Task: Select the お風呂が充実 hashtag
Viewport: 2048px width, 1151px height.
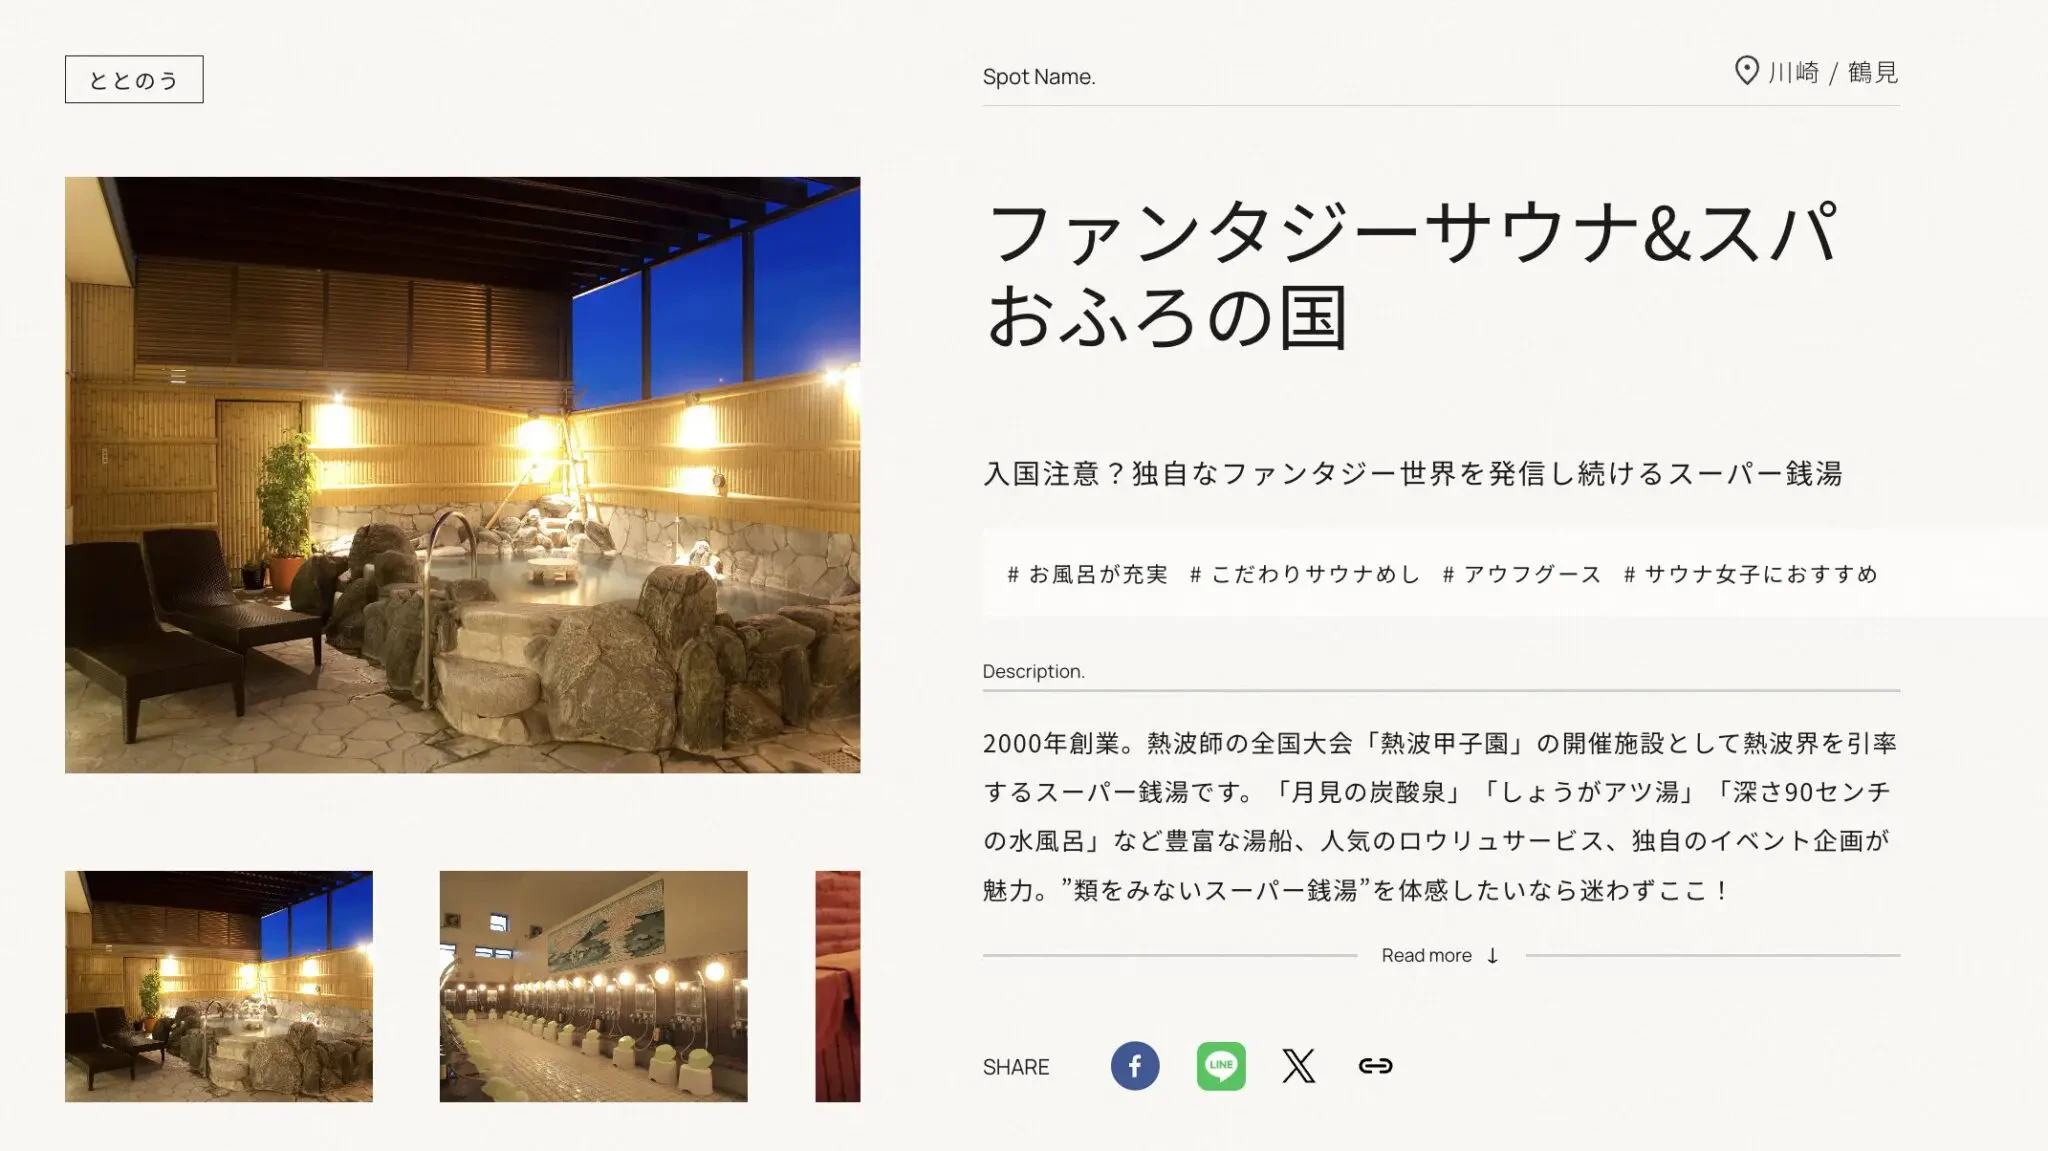Action: tap(1087, 574)
